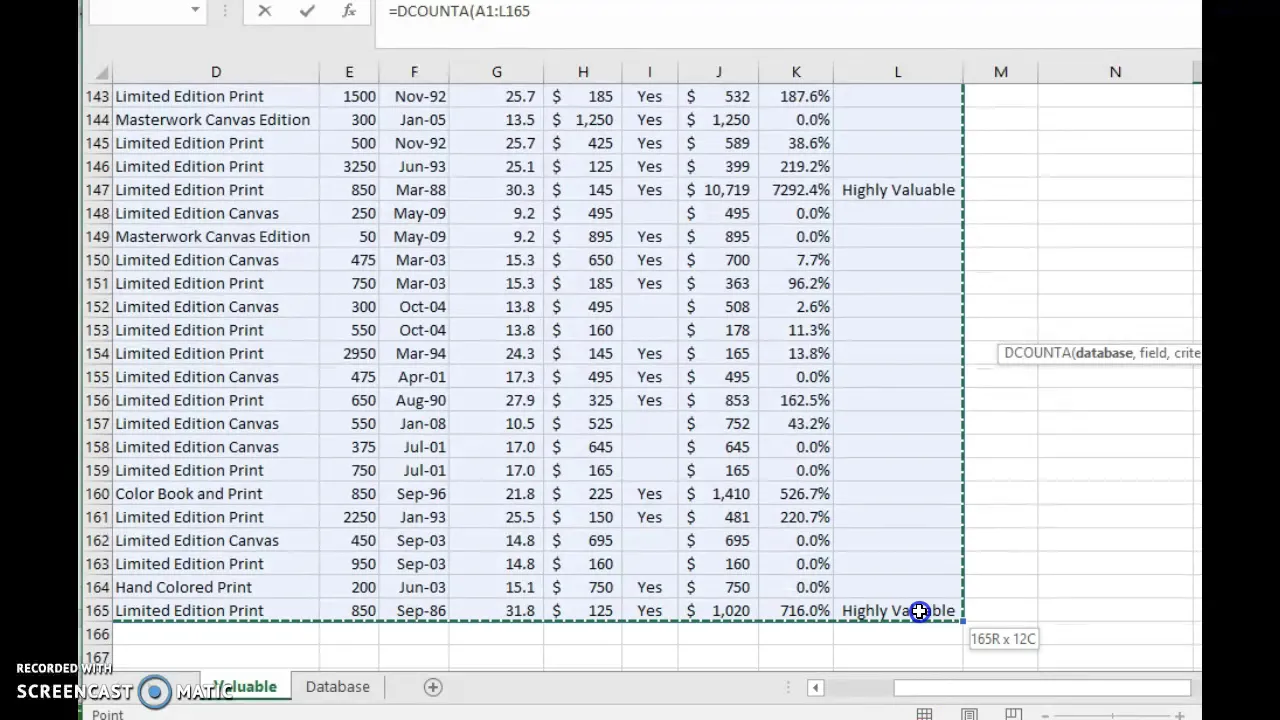Click the 31.8 cell in row 165

496,611
